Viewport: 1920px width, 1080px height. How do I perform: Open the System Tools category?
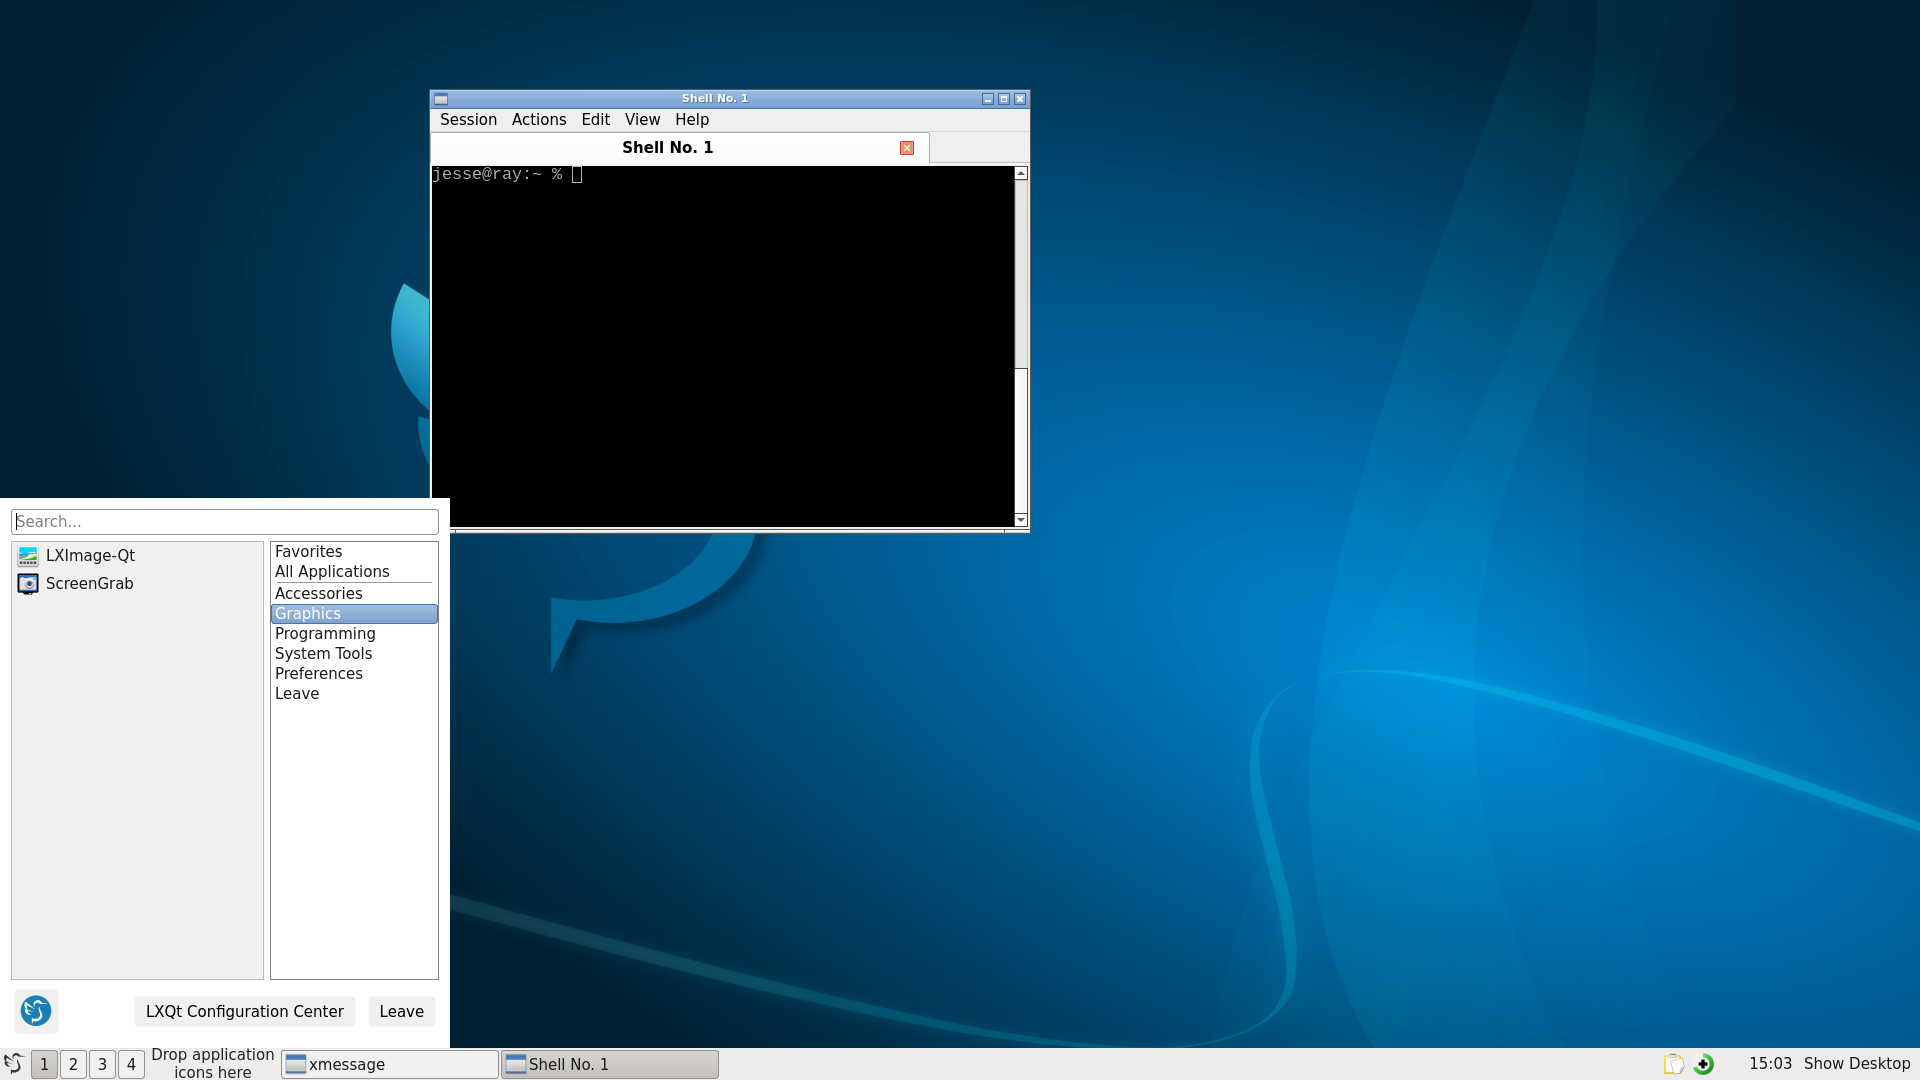(354, 654)
